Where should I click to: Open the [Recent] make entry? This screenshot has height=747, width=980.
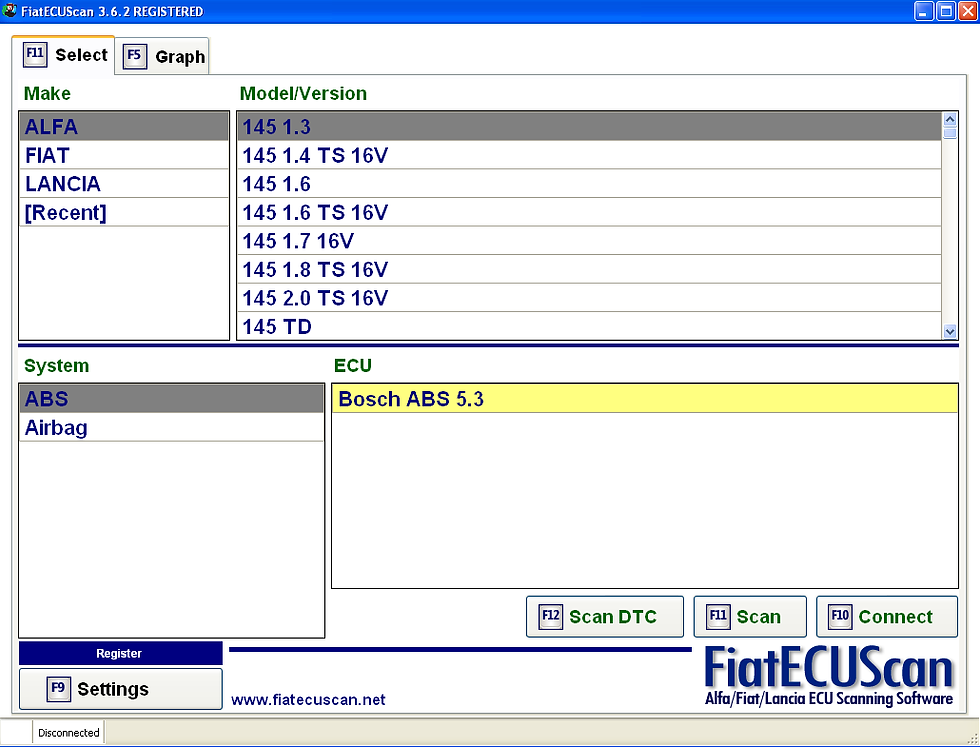(x=124, y=213)
